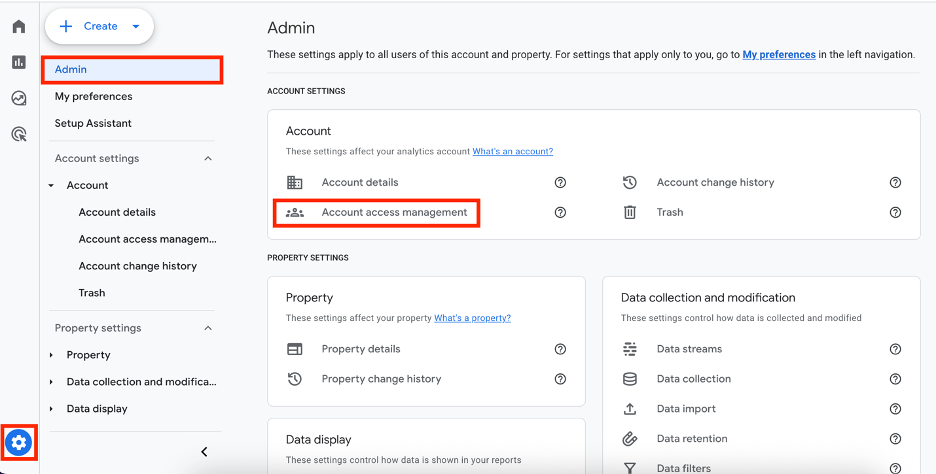Open My preferences in side navigation
Screen dimensions: 936x474
pos(94,96)
